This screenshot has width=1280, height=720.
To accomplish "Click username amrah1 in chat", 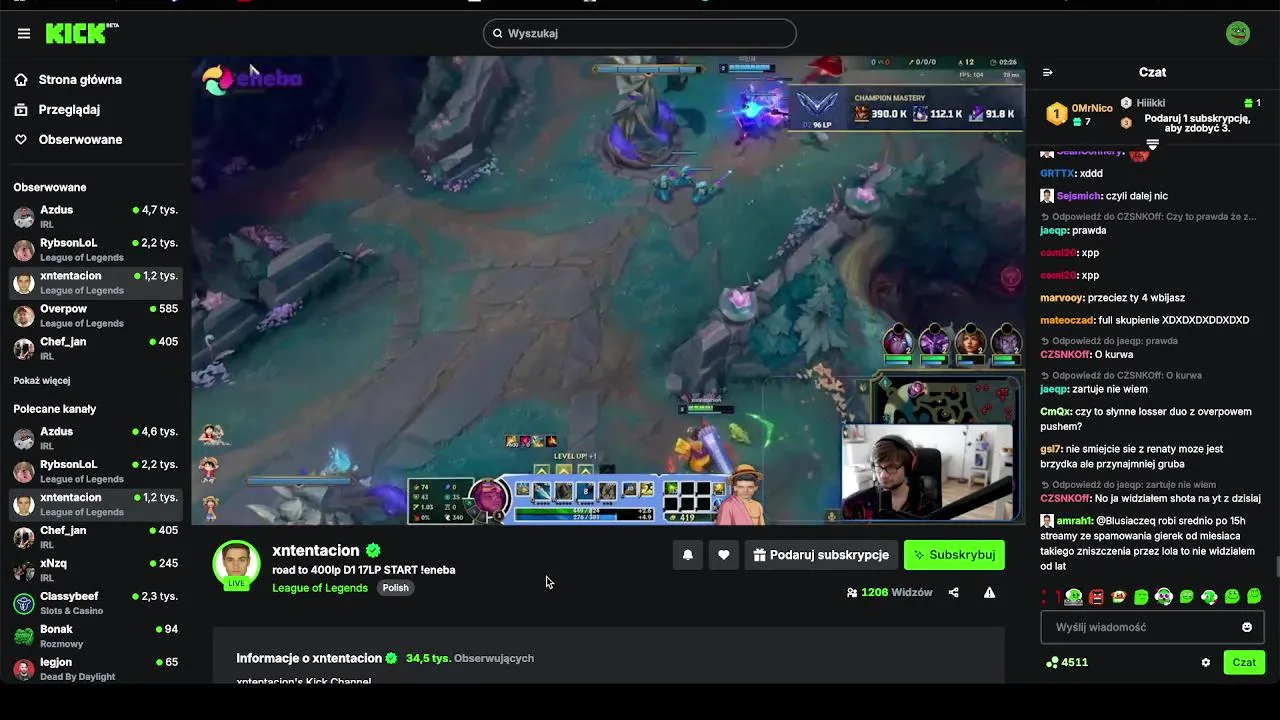I will (x=1073, y=521).
